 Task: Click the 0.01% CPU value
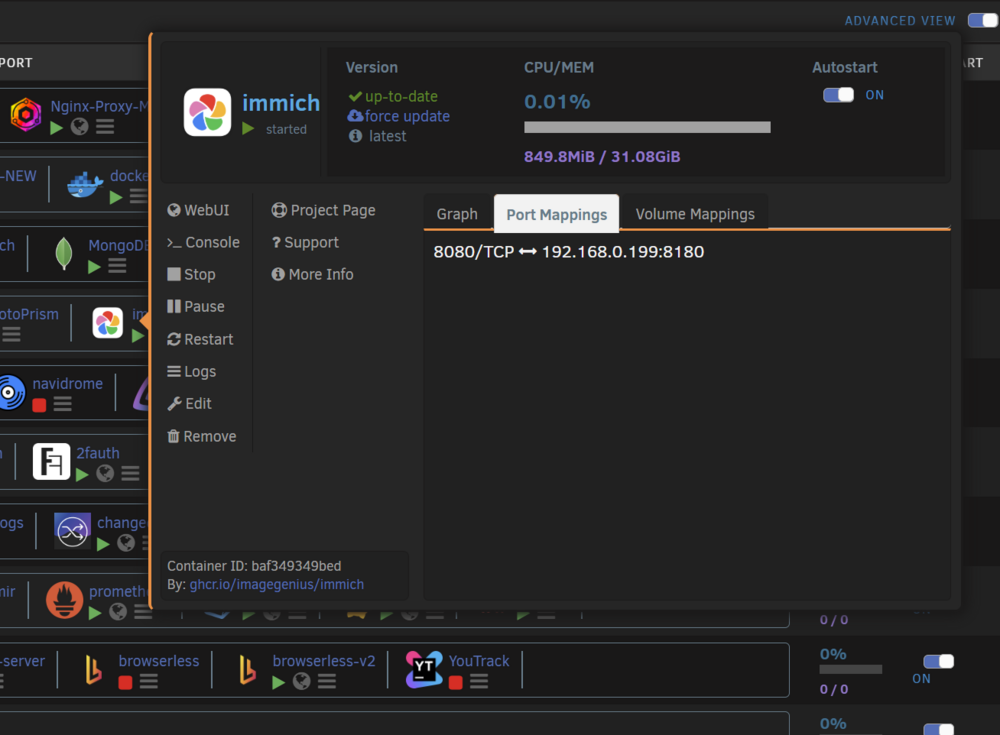pyautogui.click(x=557, y=102)
